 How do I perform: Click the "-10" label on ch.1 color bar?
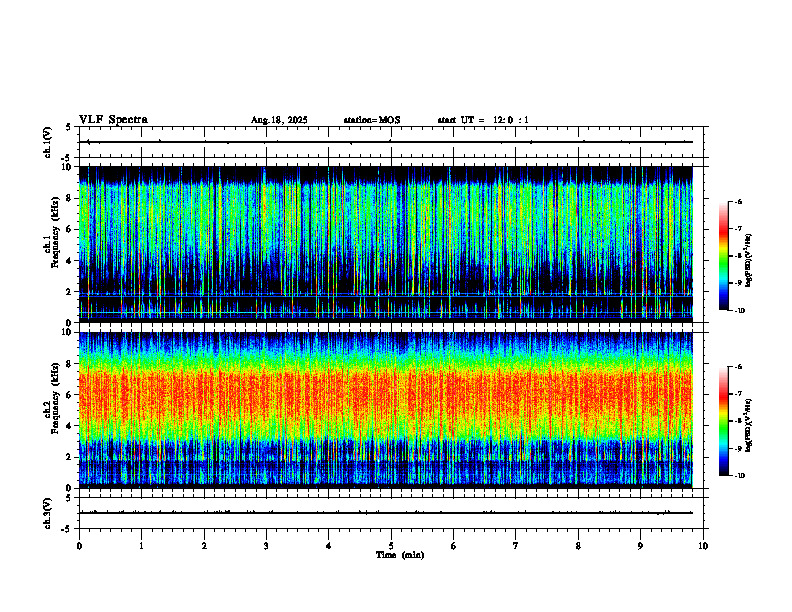tap(740, 311)
